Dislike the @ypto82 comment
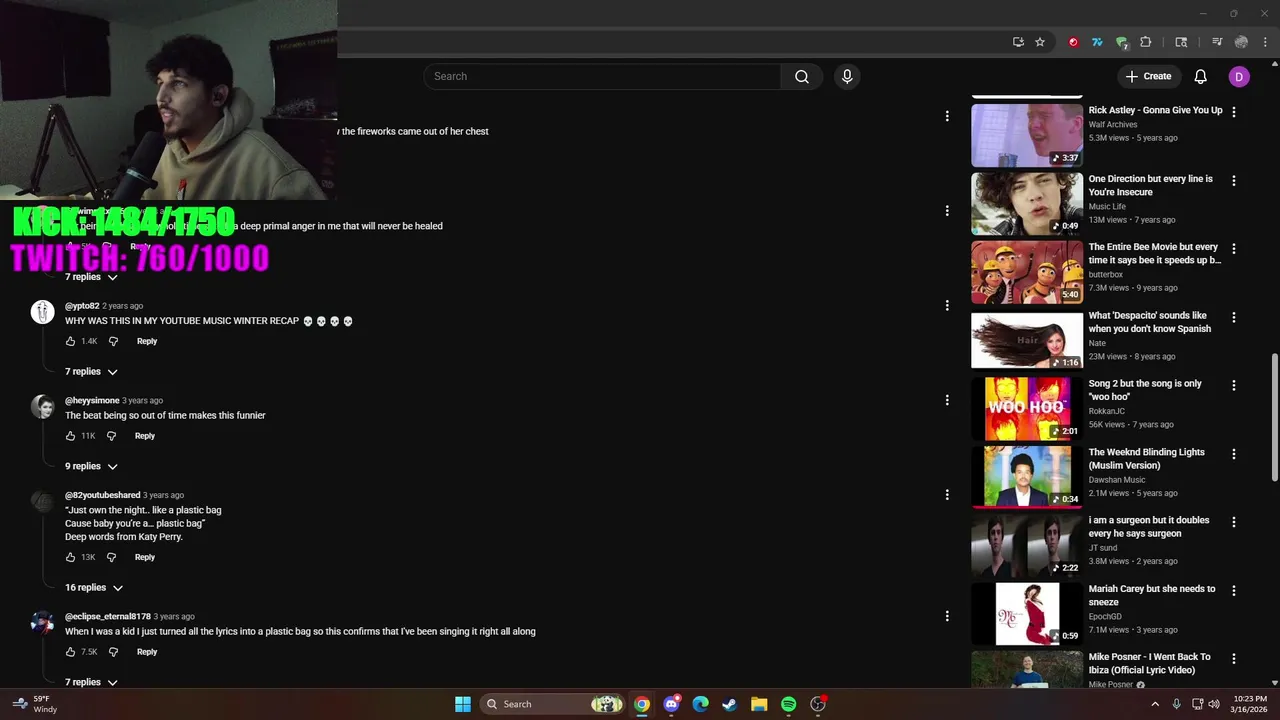 [113, 341]
